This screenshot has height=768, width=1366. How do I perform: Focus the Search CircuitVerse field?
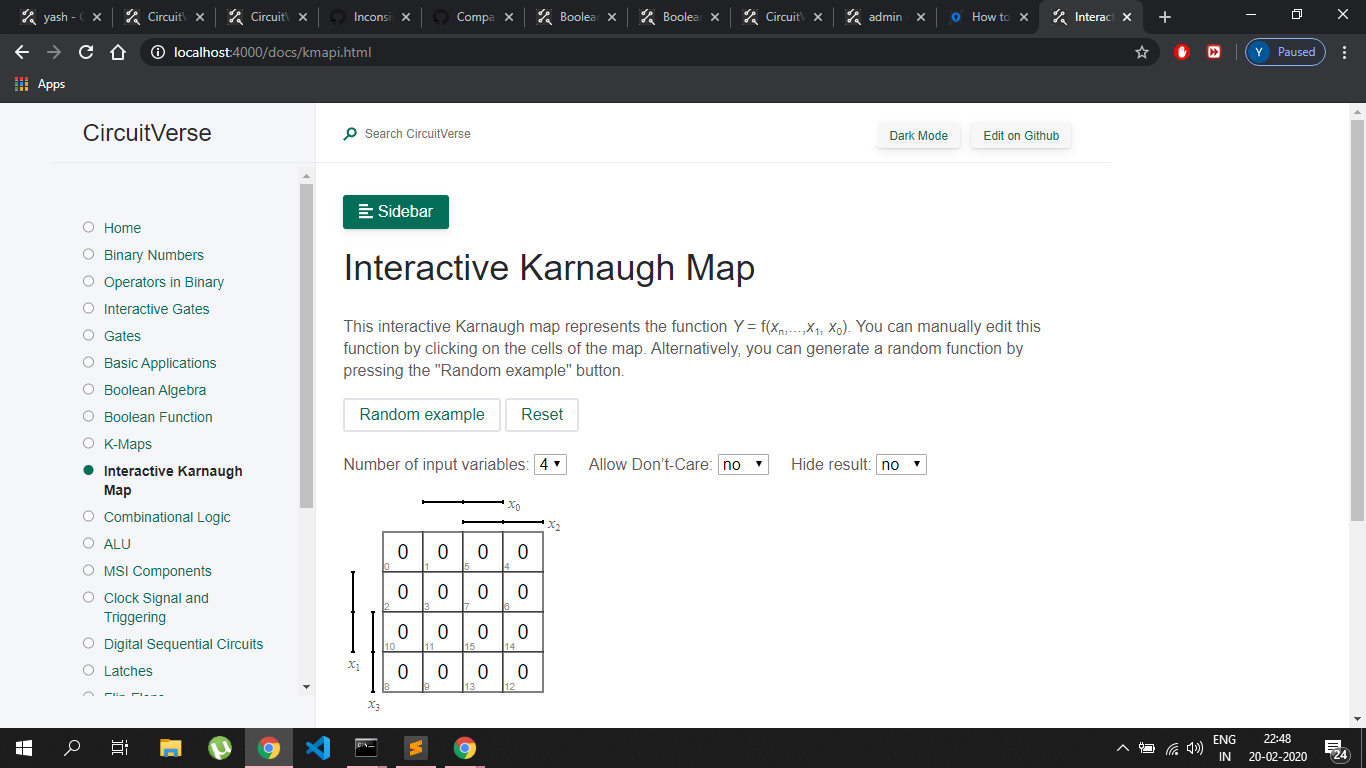(417, 134)
